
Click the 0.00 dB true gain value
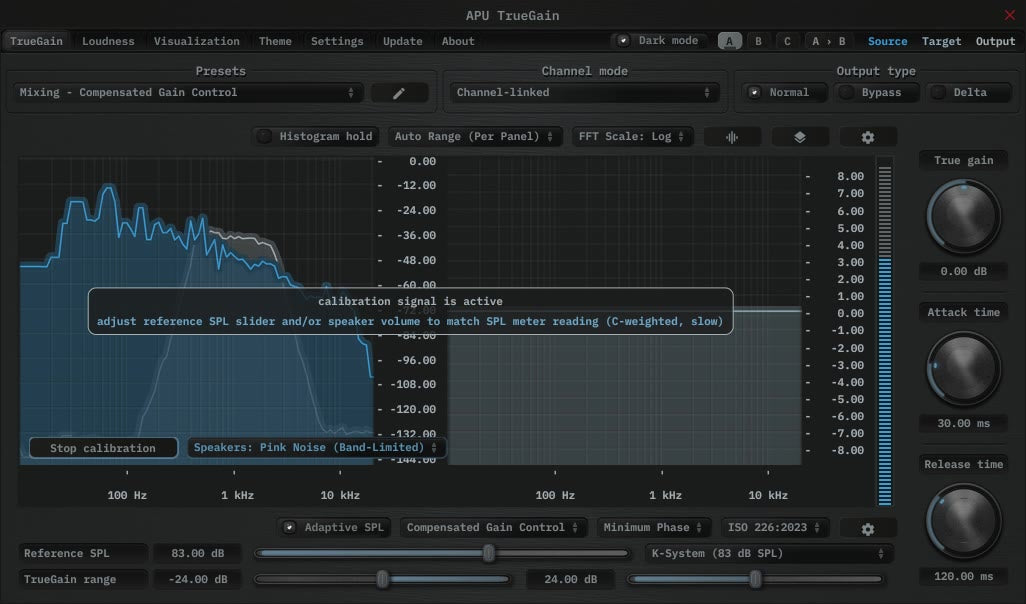coord(963,271)
